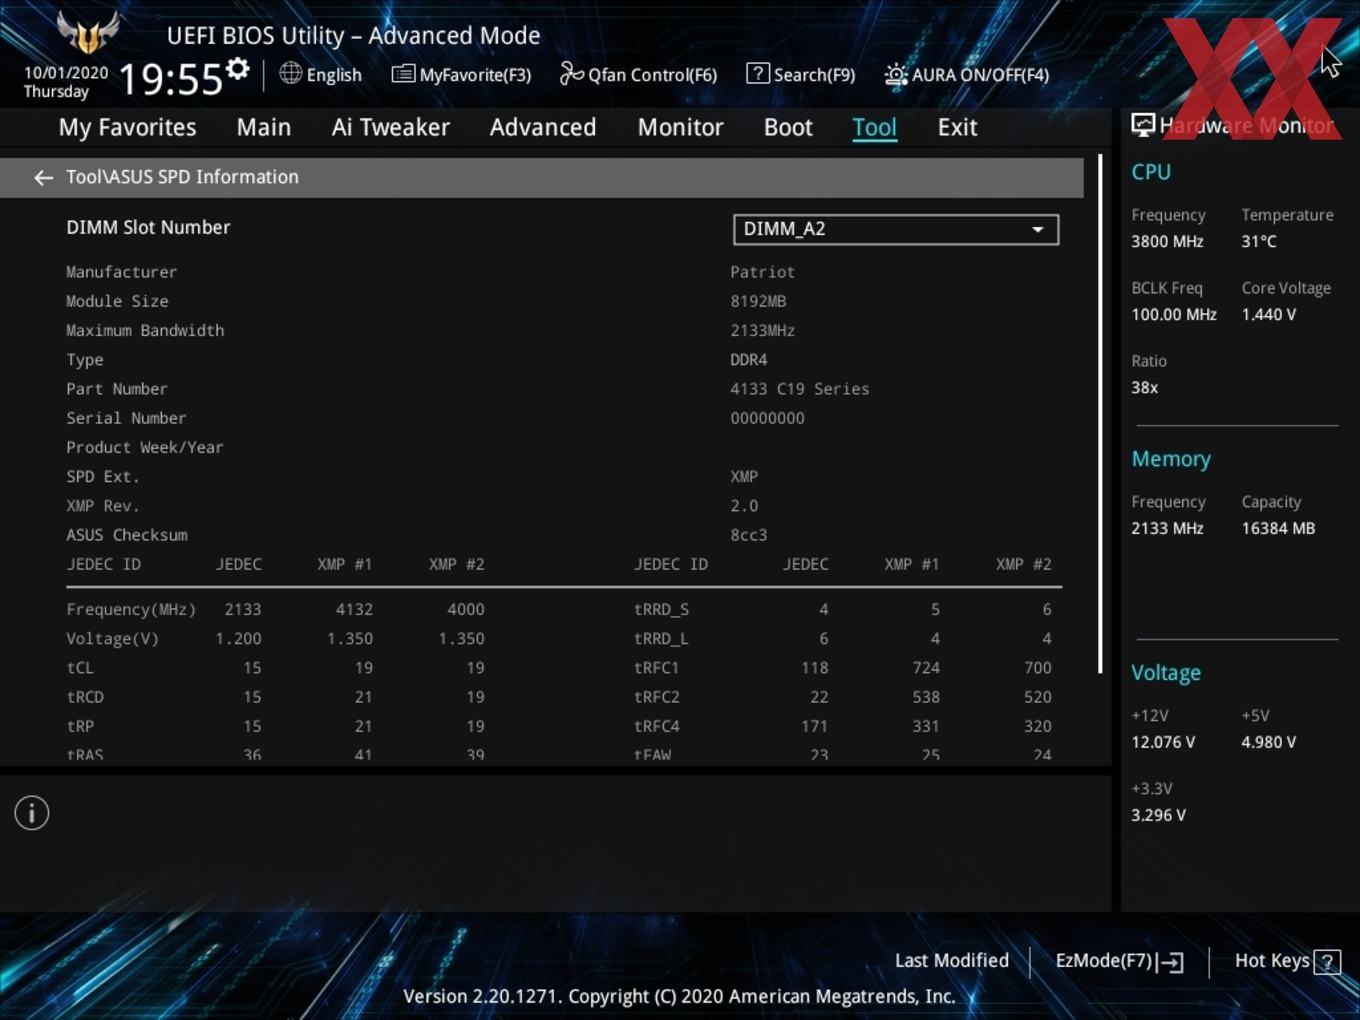Click +5V reading 4.980 V
This screenshot has height=1020, width=1360.
tap(1268, 742)
